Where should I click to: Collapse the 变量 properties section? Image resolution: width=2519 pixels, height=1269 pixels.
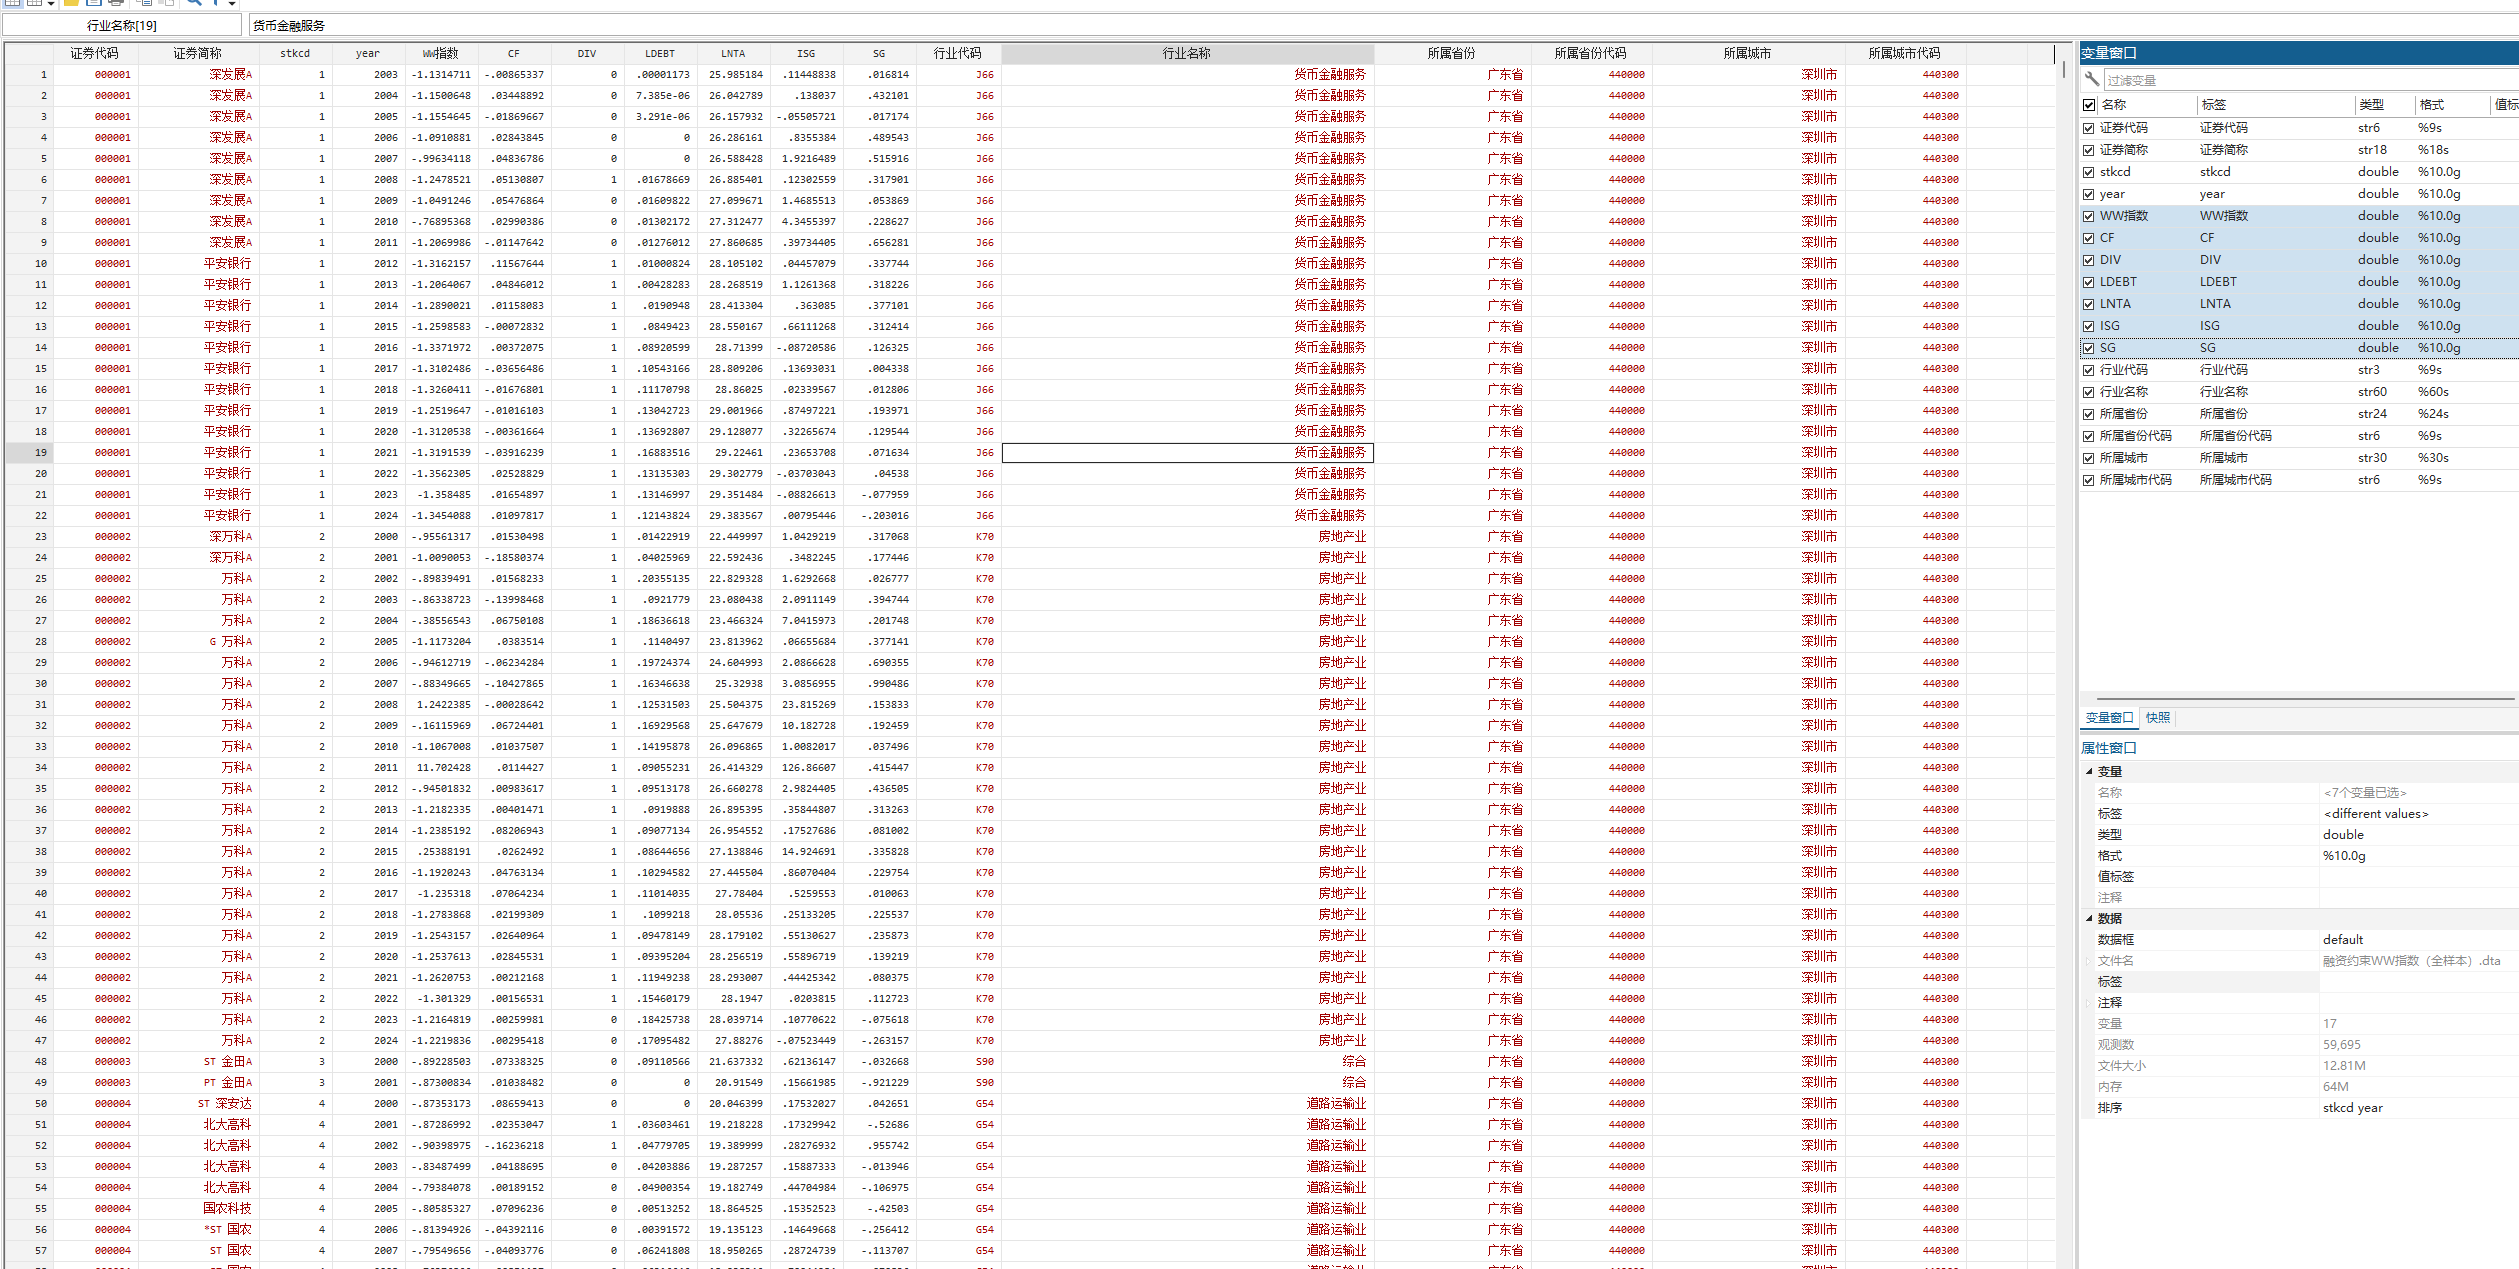pyautogui.click(x=2089, y=771)
